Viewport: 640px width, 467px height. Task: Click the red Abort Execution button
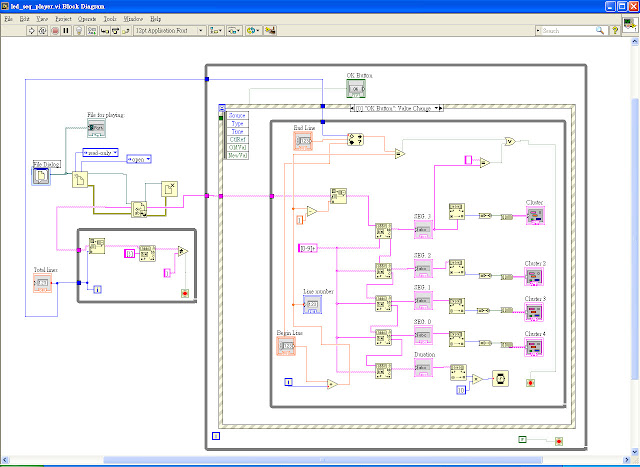(55, 31)
